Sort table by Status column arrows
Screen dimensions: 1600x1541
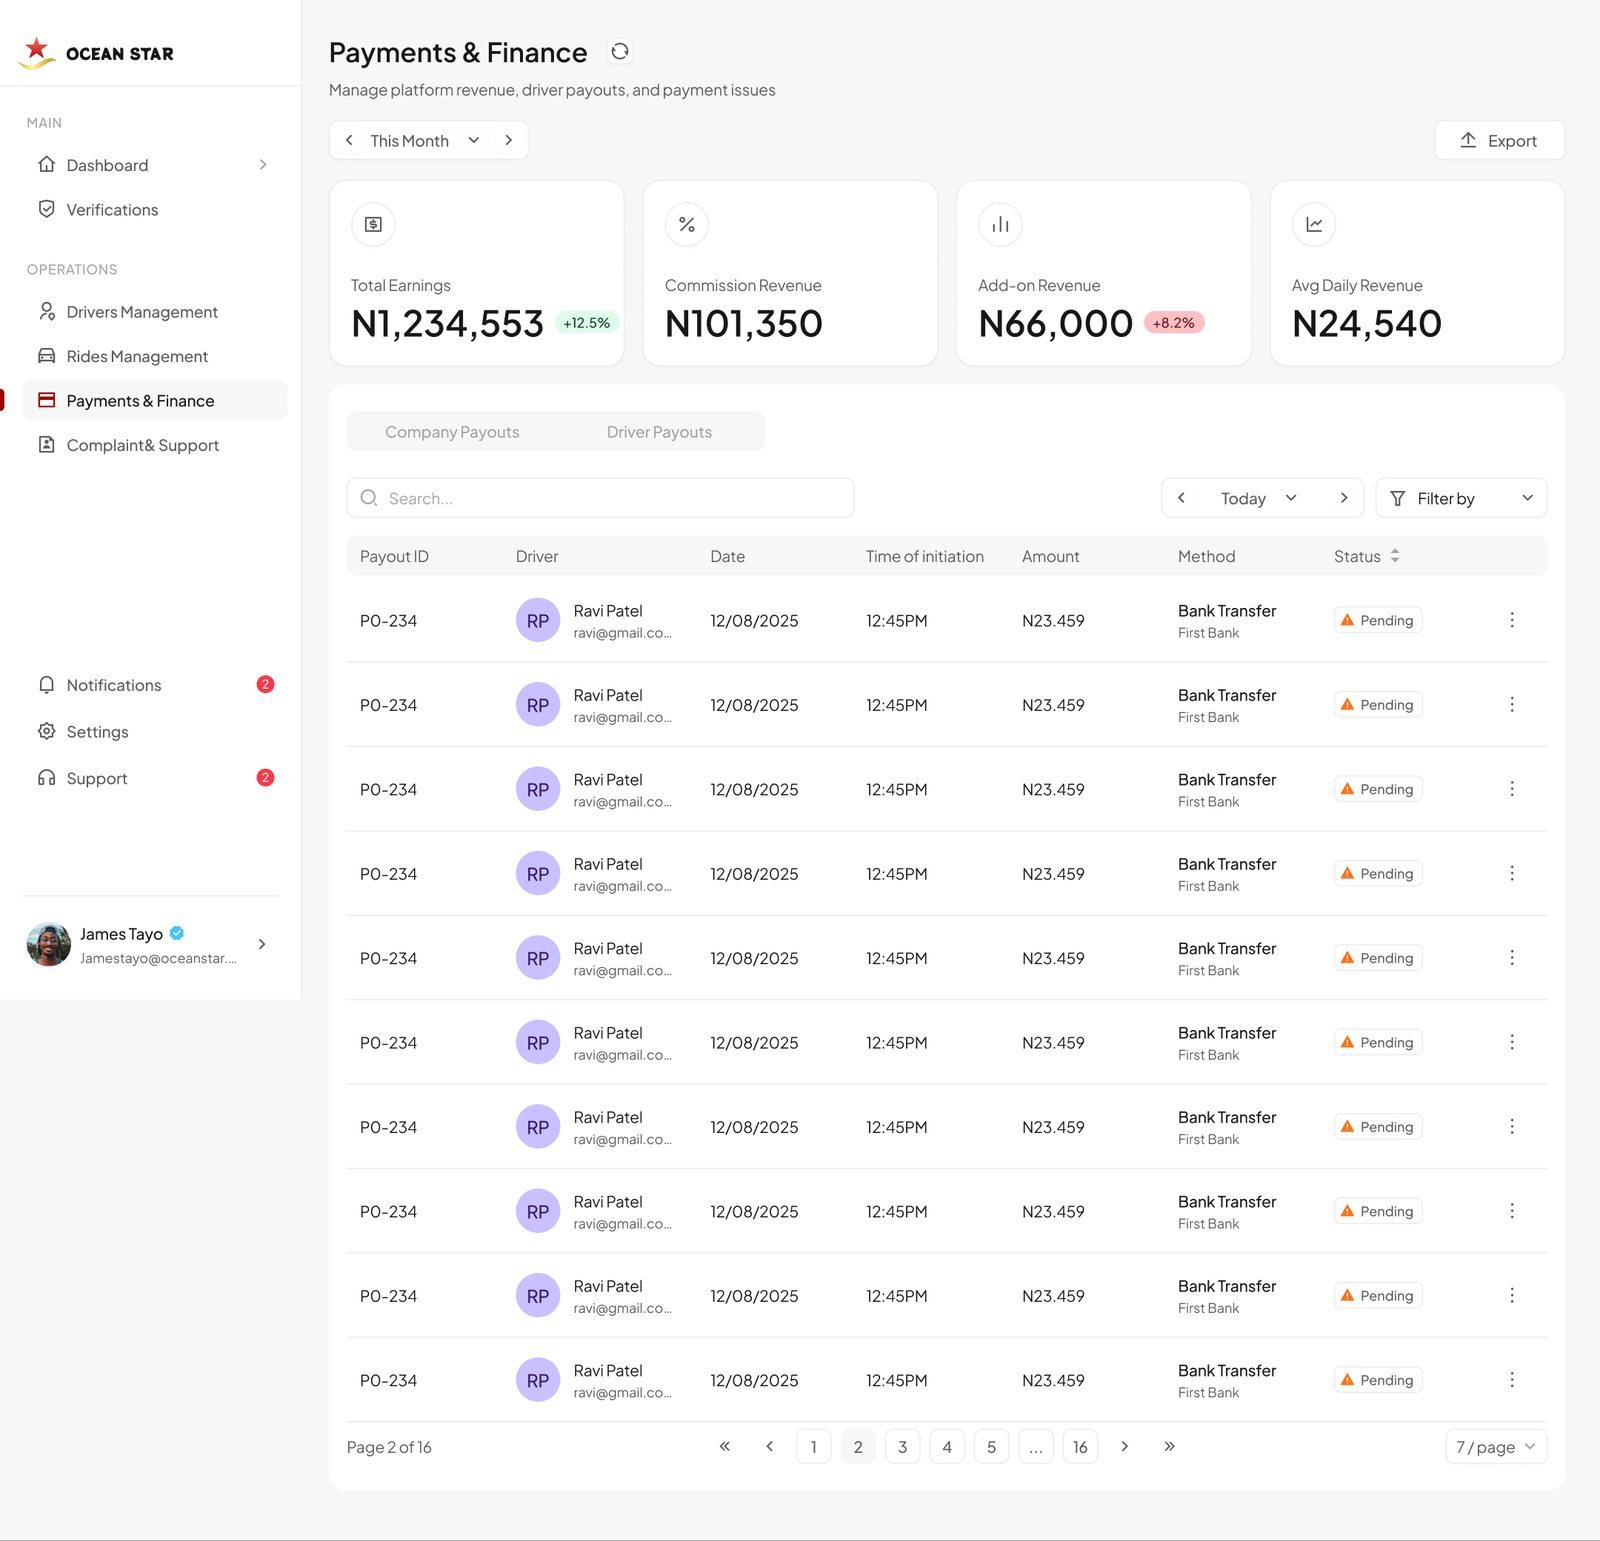(x=1395, y=556)
